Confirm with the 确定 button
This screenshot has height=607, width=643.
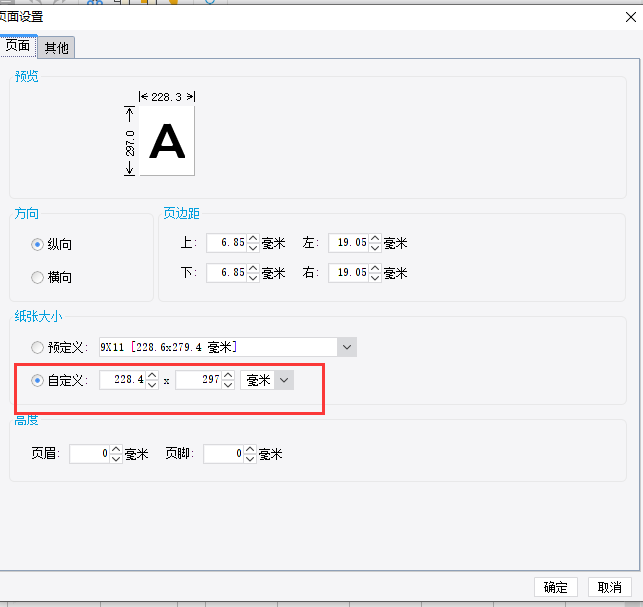(x=556, y=587)
